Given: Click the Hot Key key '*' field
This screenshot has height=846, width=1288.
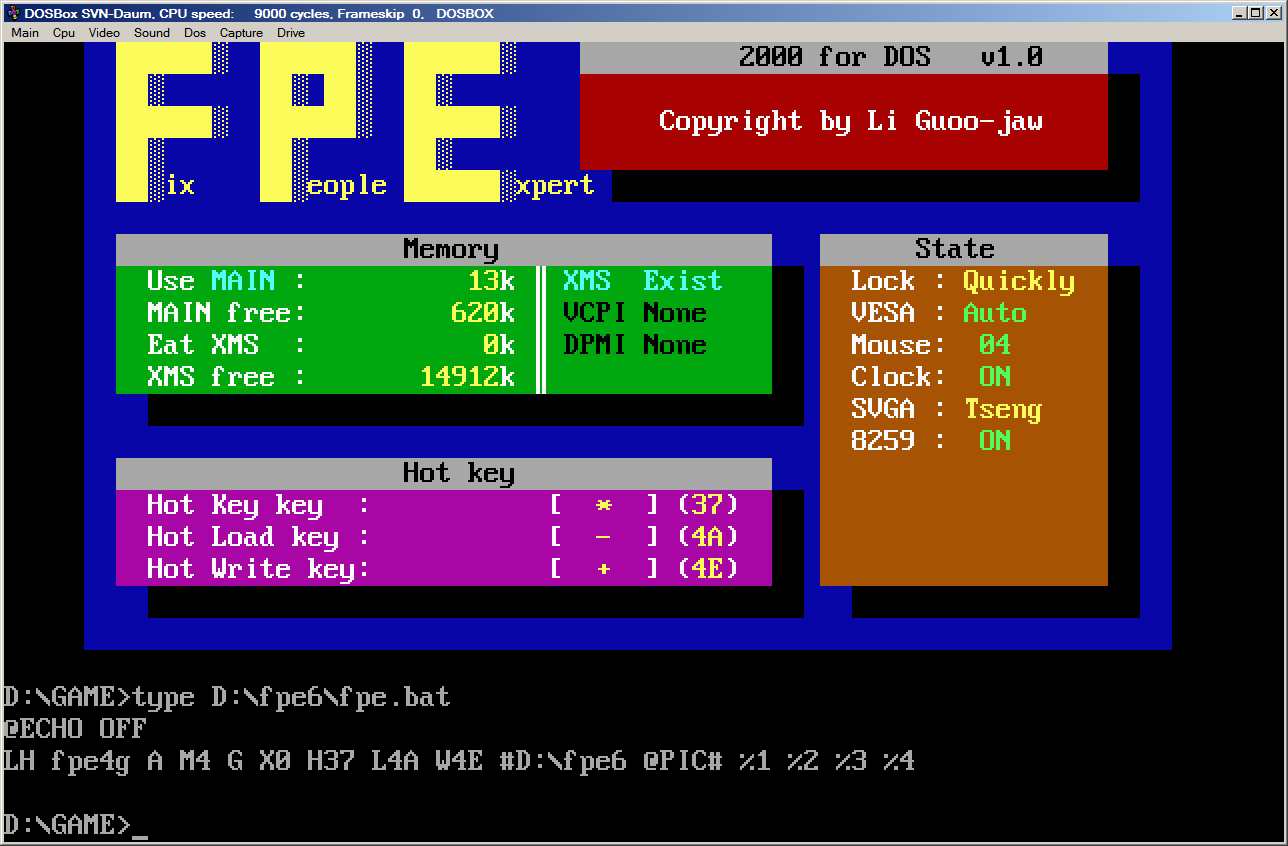Looking at the screenshot, I should click(604, 505).
